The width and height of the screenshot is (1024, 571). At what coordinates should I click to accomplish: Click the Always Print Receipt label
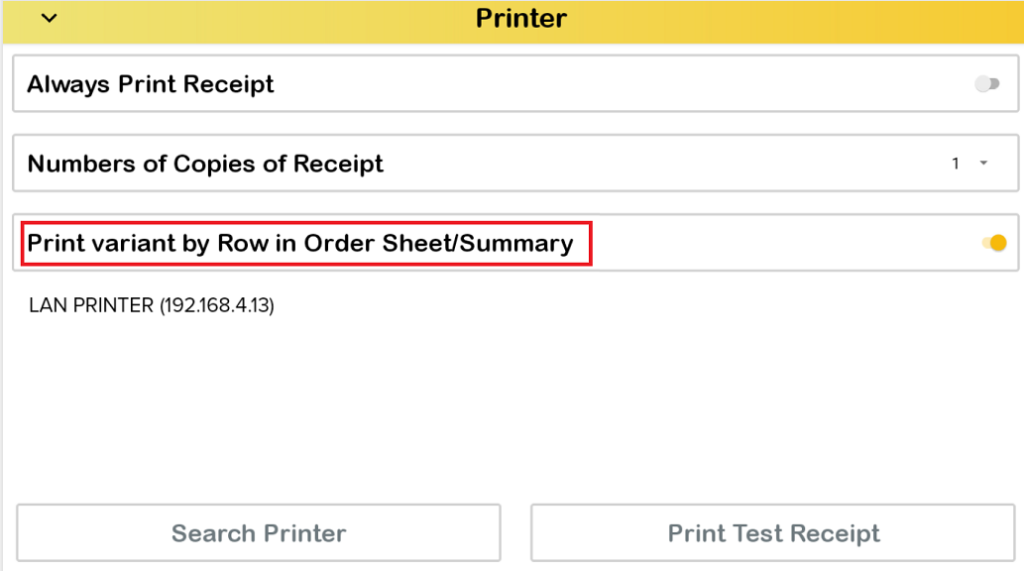(151, 84)
